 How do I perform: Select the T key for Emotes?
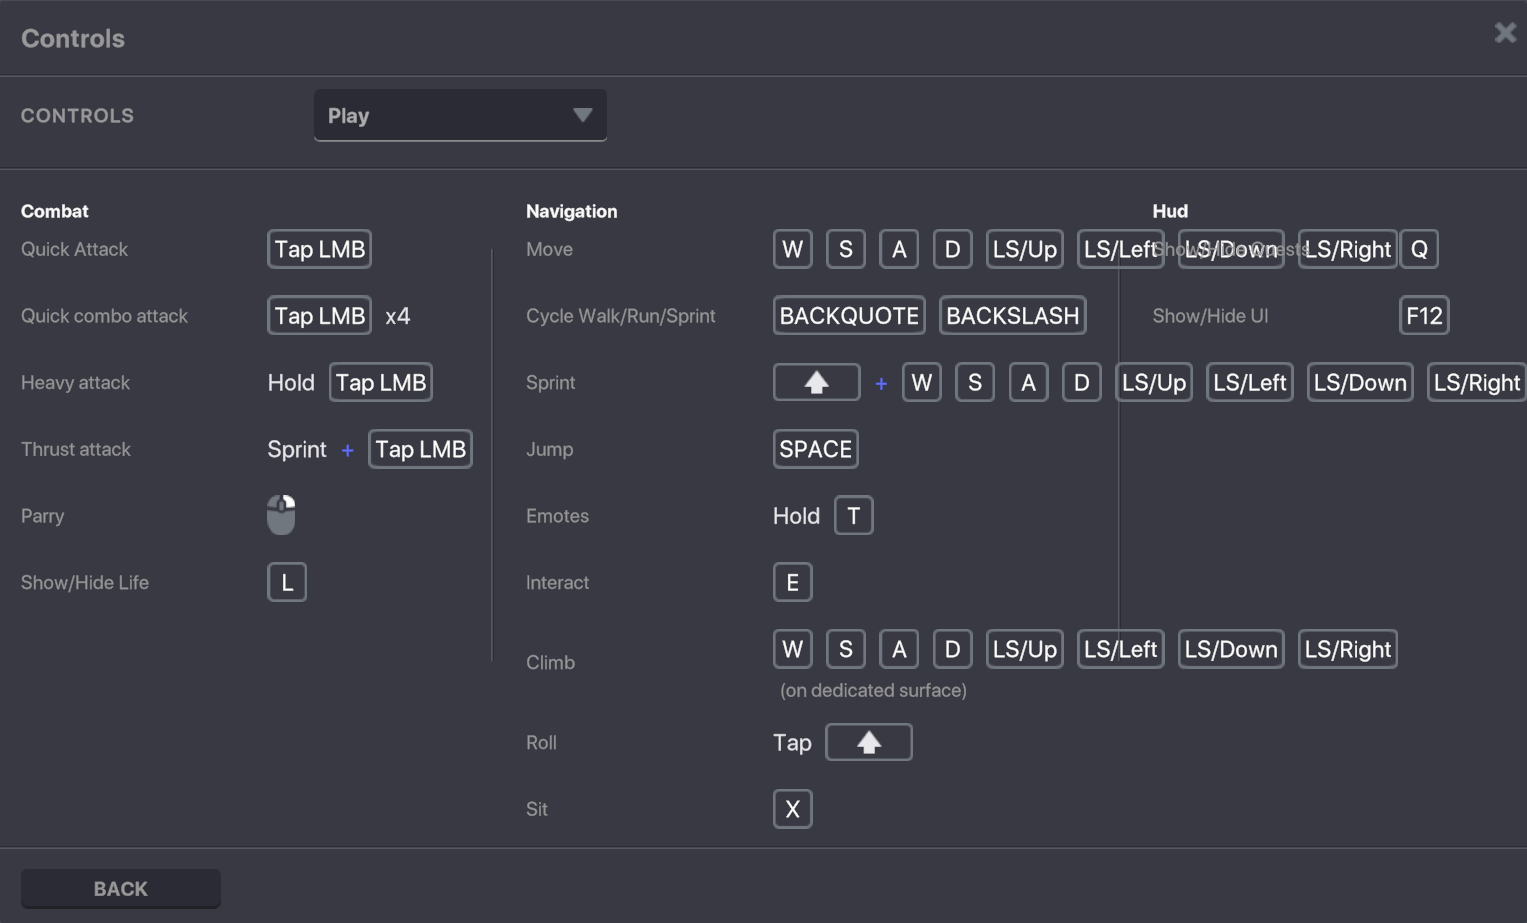pos(853,516)
